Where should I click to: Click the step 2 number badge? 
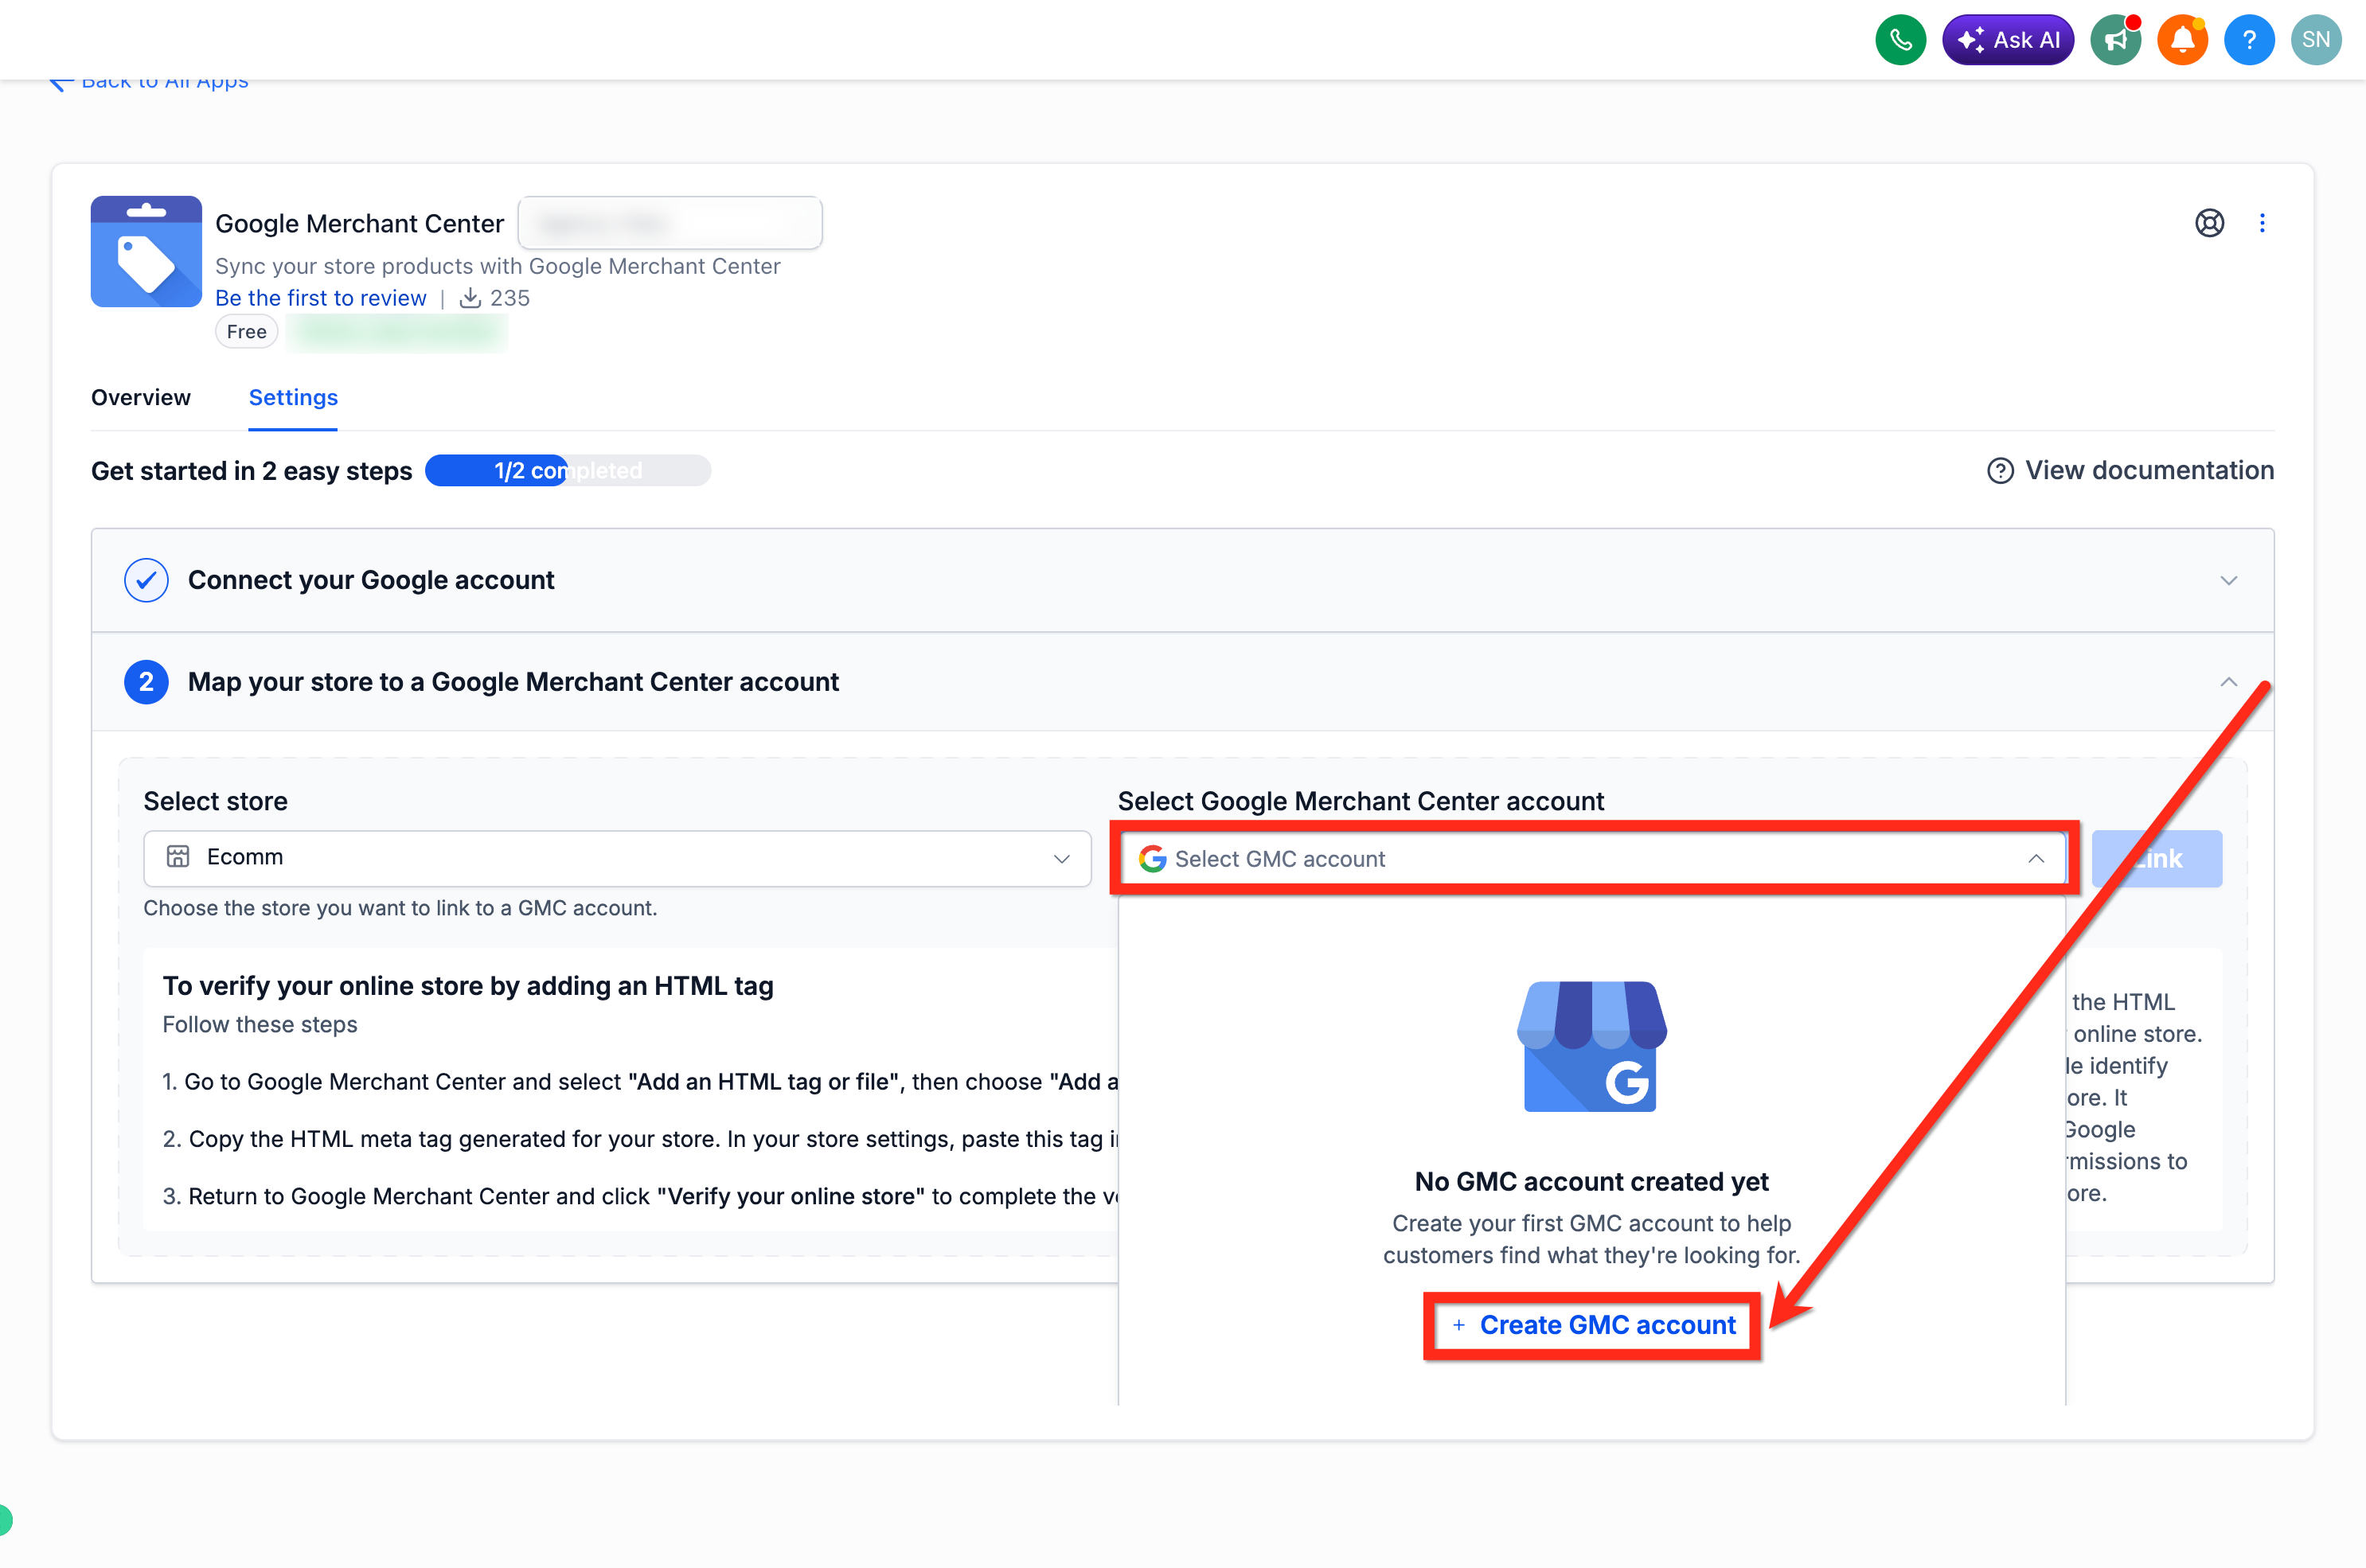click(x=146, y=682)
